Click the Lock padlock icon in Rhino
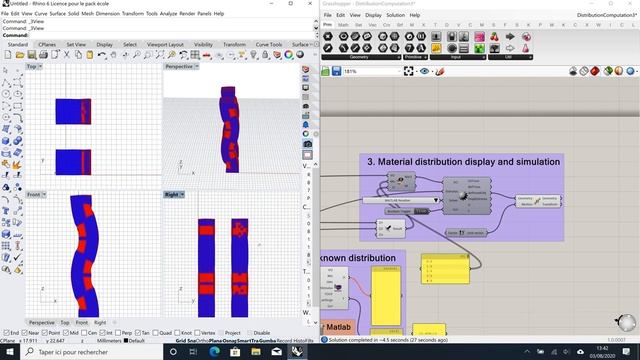 [265, 55]
